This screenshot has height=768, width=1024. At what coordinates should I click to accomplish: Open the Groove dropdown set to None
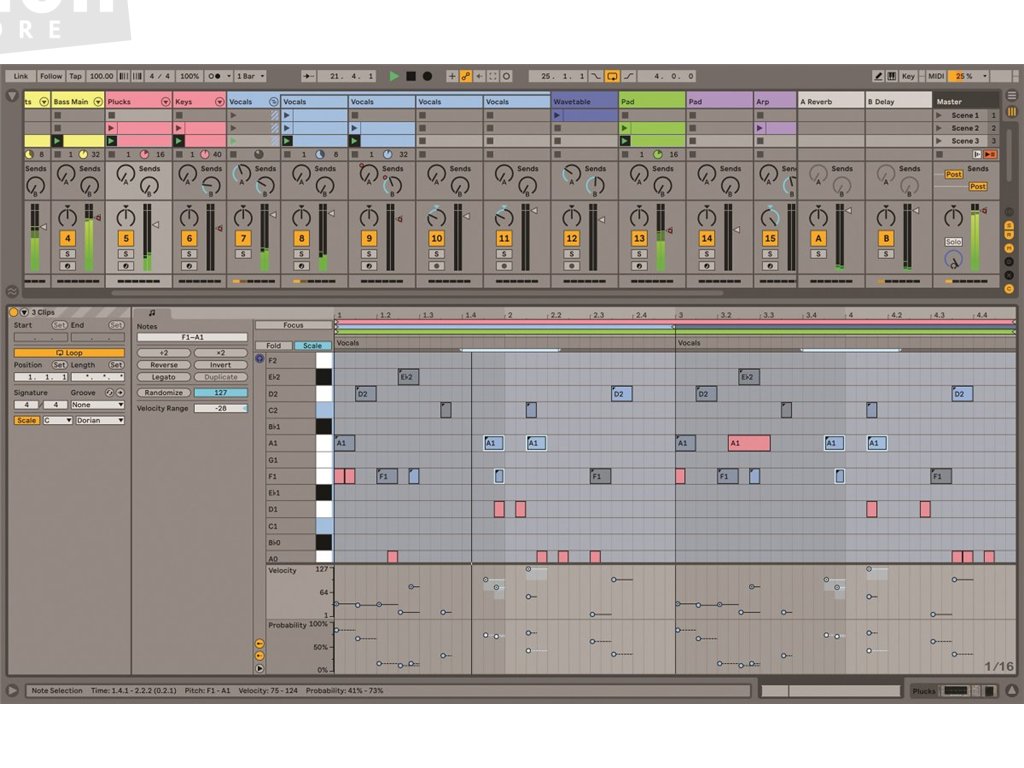[97, 405]
